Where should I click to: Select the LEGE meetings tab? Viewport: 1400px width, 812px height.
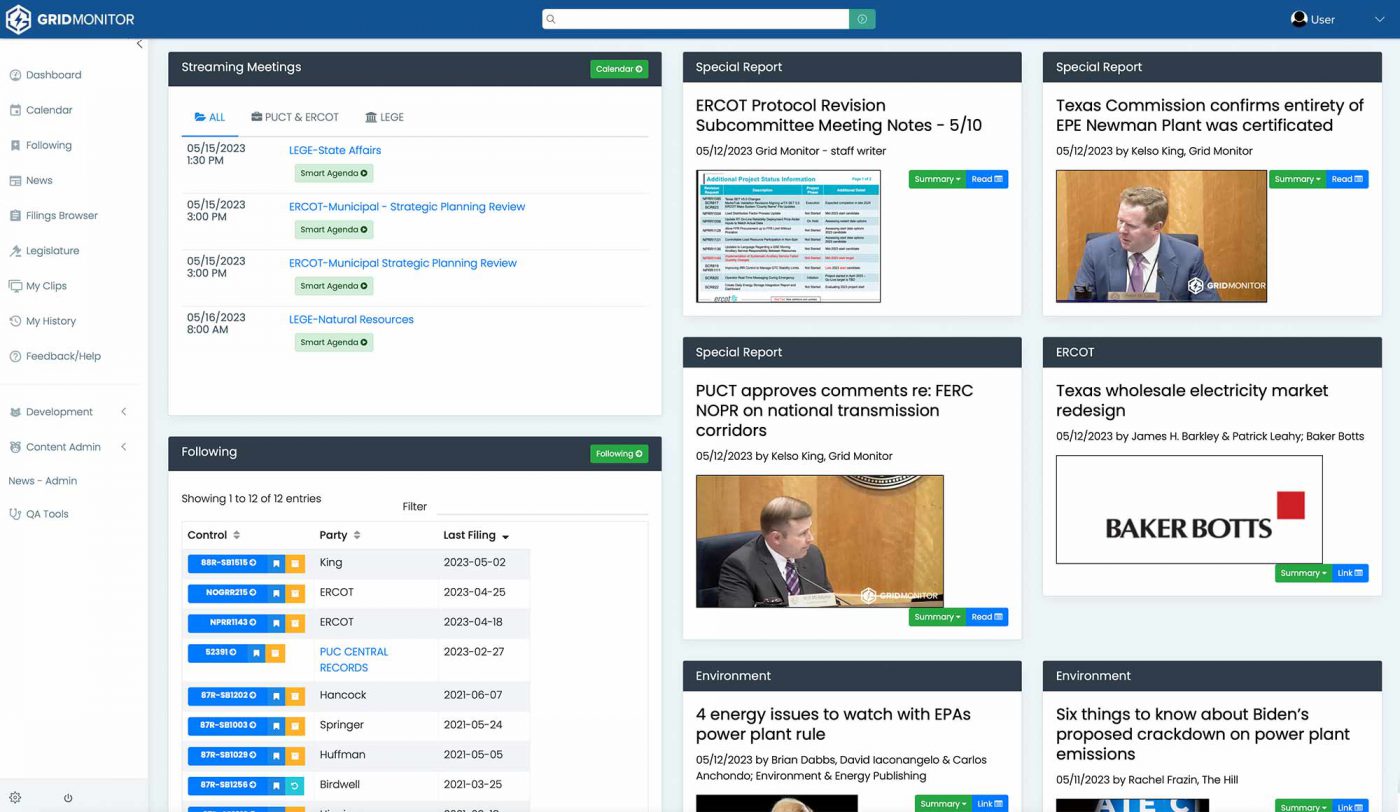[385, 117]
